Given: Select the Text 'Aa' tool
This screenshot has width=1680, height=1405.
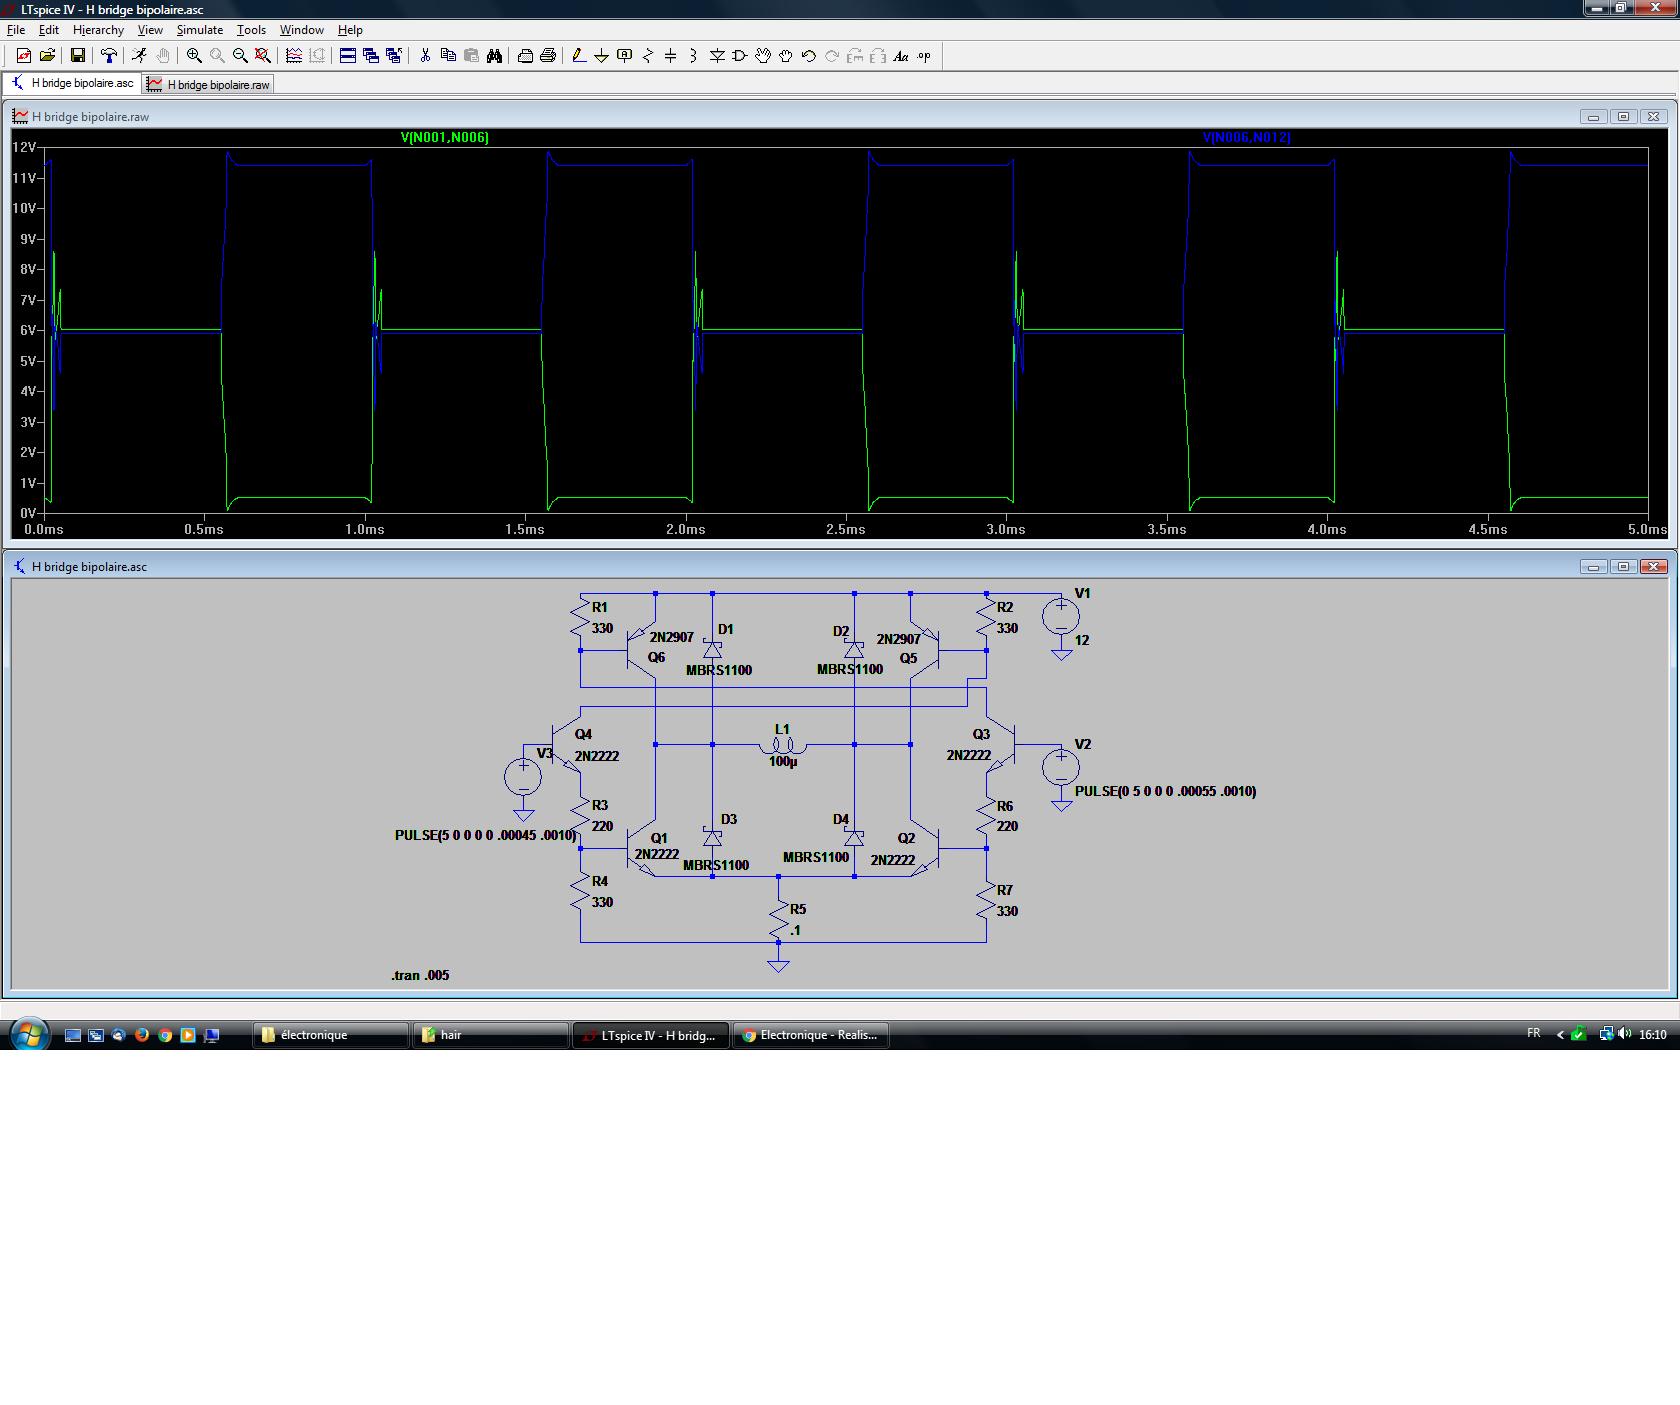Looking at the screenshot, I should click(x=901, y=56).
